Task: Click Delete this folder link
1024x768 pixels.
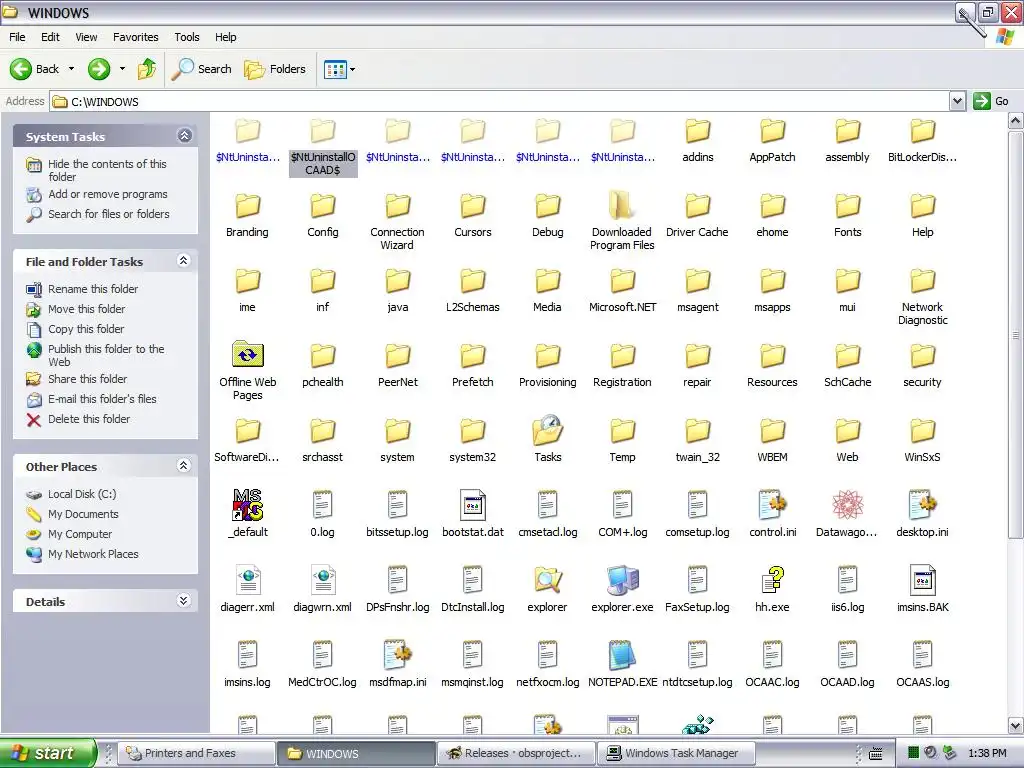Action: click(x=89, y=419)
